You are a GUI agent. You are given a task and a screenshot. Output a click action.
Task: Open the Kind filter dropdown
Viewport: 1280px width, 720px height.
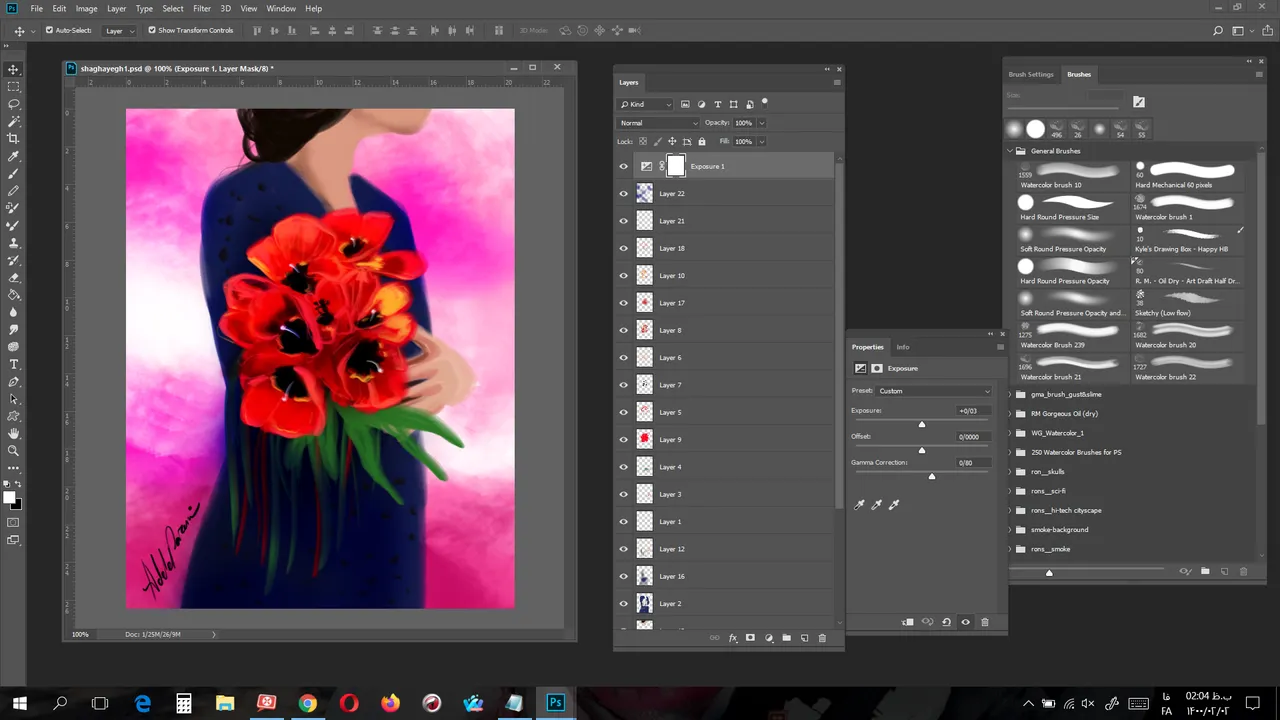pyautogui.click(x=646, y=104)
